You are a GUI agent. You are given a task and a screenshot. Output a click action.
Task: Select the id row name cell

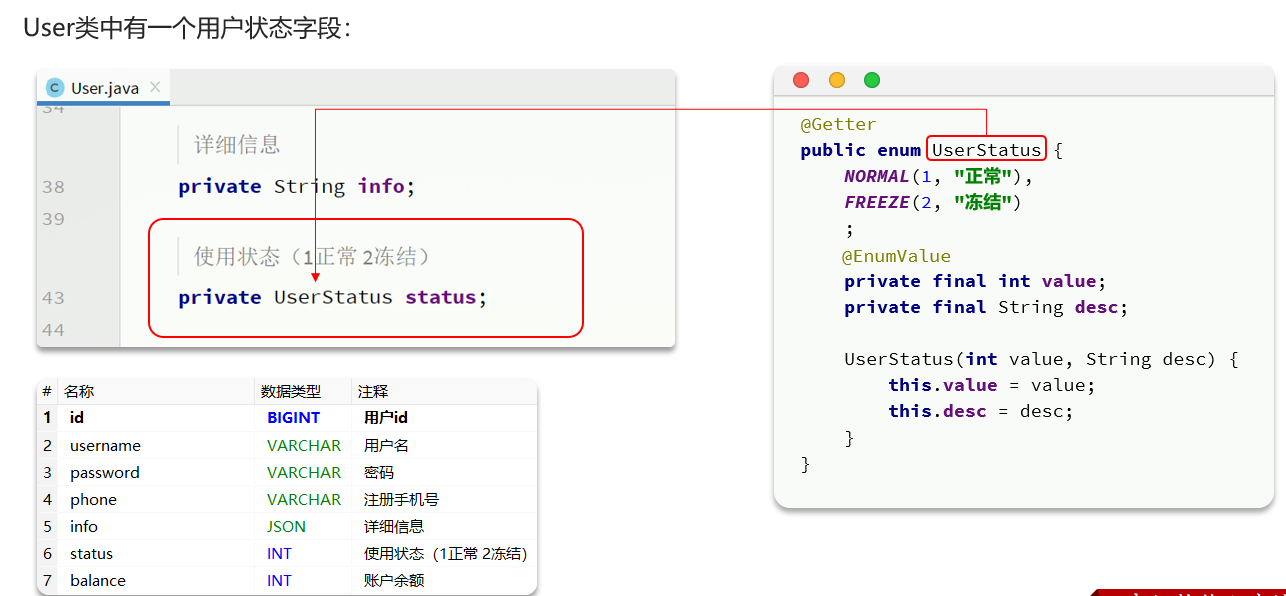(77, 418)
